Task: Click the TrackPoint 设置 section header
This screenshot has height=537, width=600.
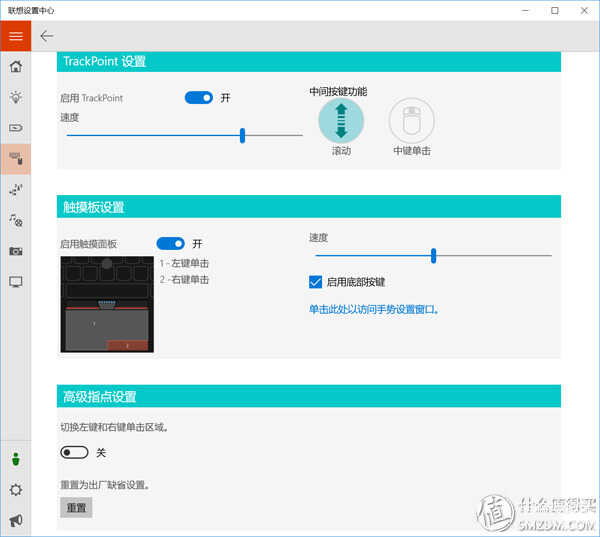Action: coord(309,61)
